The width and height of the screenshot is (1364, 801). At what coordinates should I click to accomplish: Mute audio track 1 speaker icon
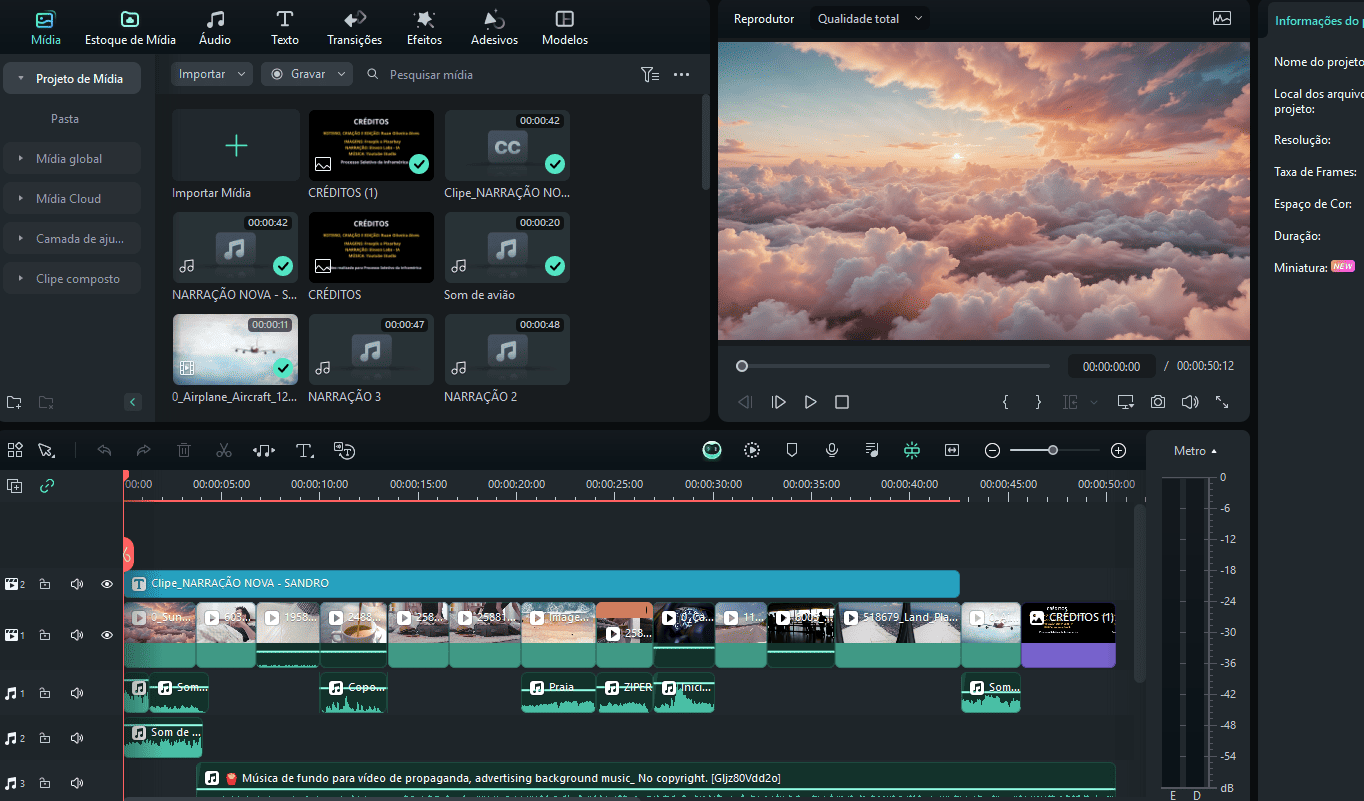point(77,693)
